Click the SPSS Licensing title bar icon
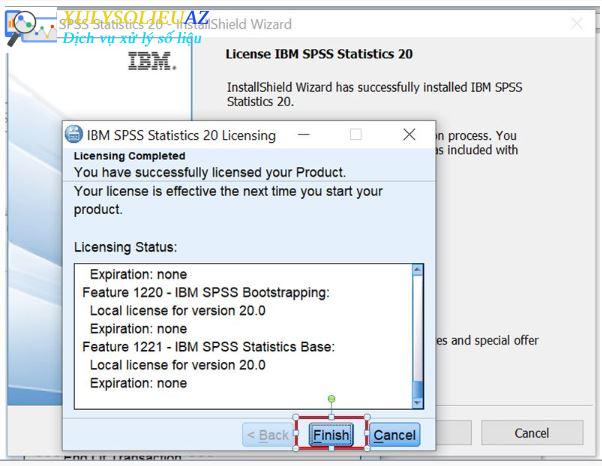Image resolution: width=602 pixels, height=466 pixels. tap(74, 135)
